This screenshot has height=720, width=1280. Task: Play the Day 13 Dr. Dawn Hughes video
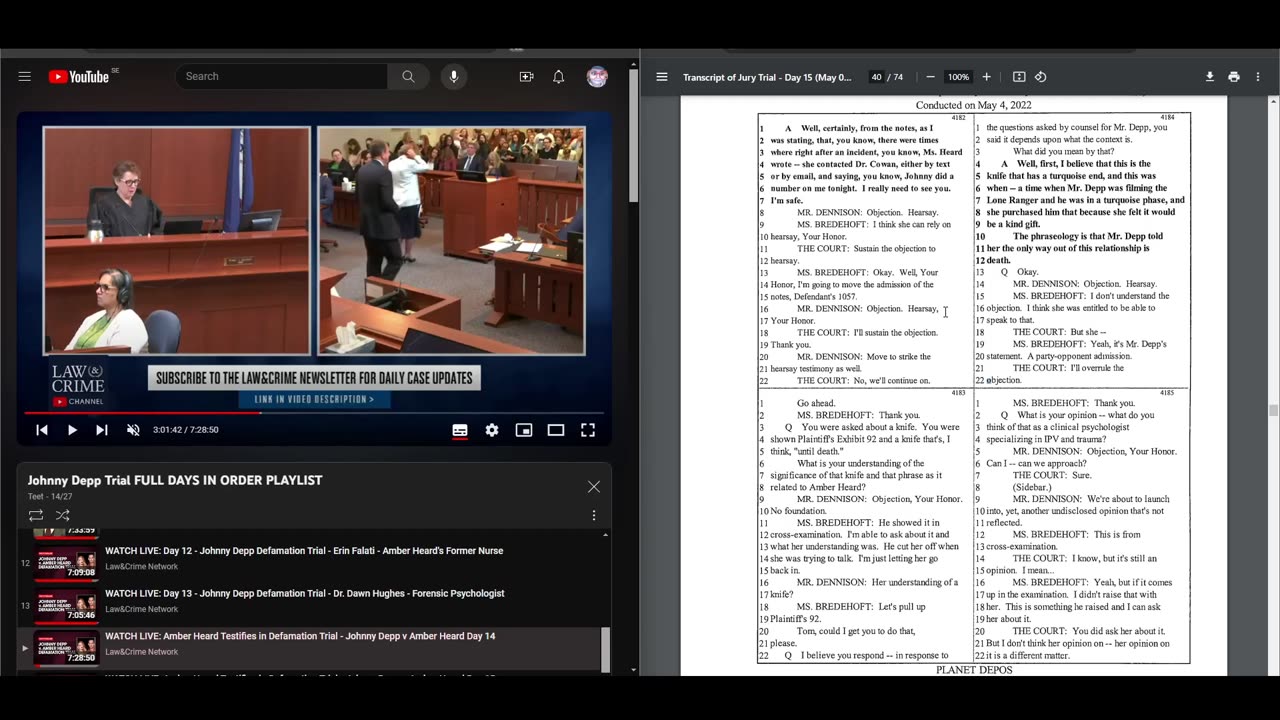tap(305, 593)
